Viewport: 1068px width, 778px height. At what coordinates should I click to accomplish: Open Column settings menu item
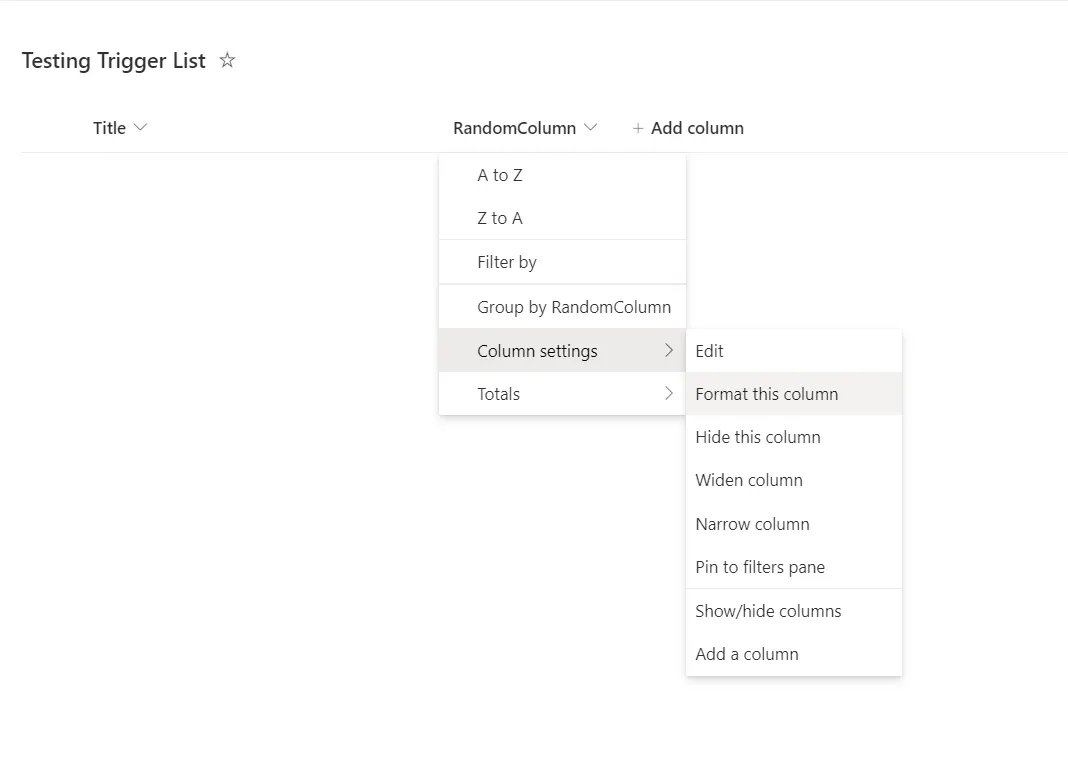pos(537,351)
